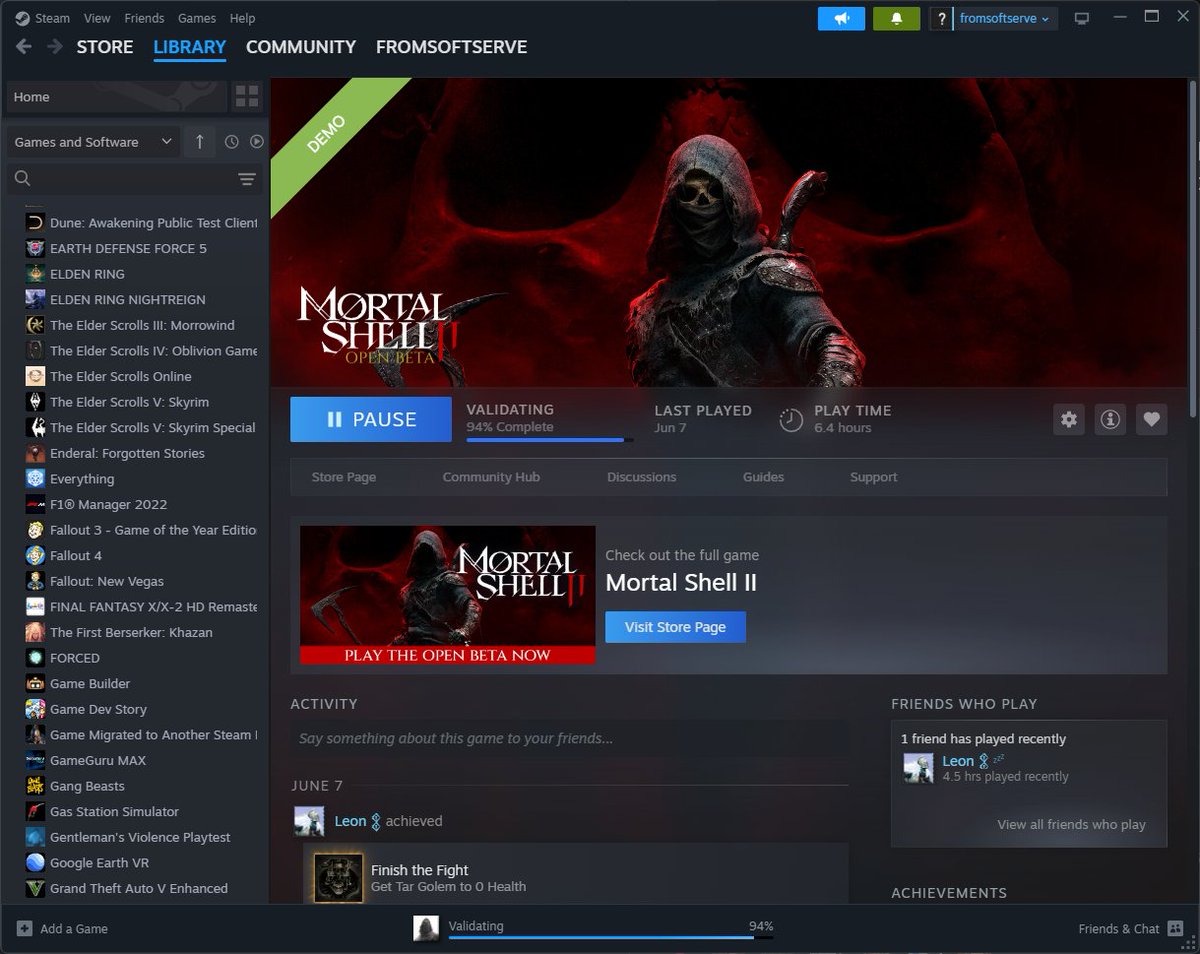This screenshot has width=1200, height=954.
Task: Click the main page vertical scrollbar
Action: click(x=1194, y=250)
